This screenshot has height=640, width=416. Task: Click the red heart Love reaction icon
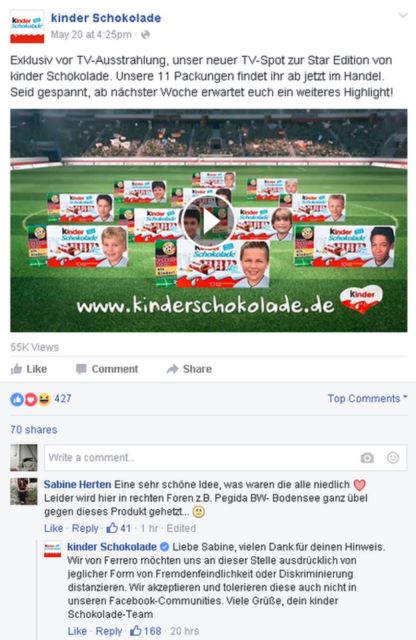(31, 399)
